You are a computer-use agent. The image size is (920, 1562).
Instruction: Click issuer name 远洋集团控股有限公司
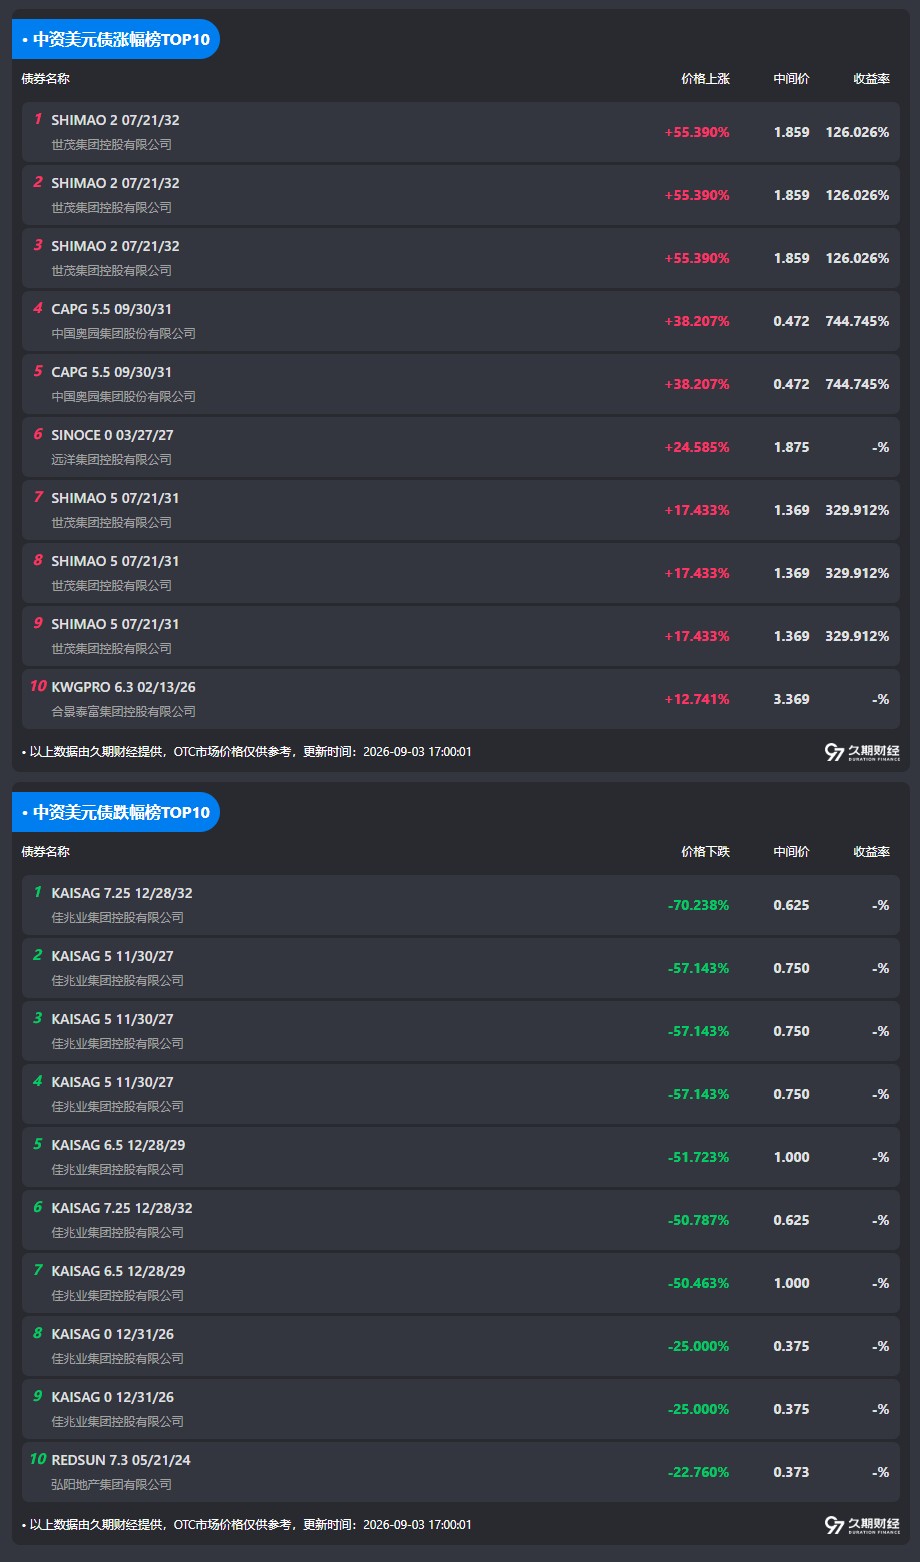point(111,460)
